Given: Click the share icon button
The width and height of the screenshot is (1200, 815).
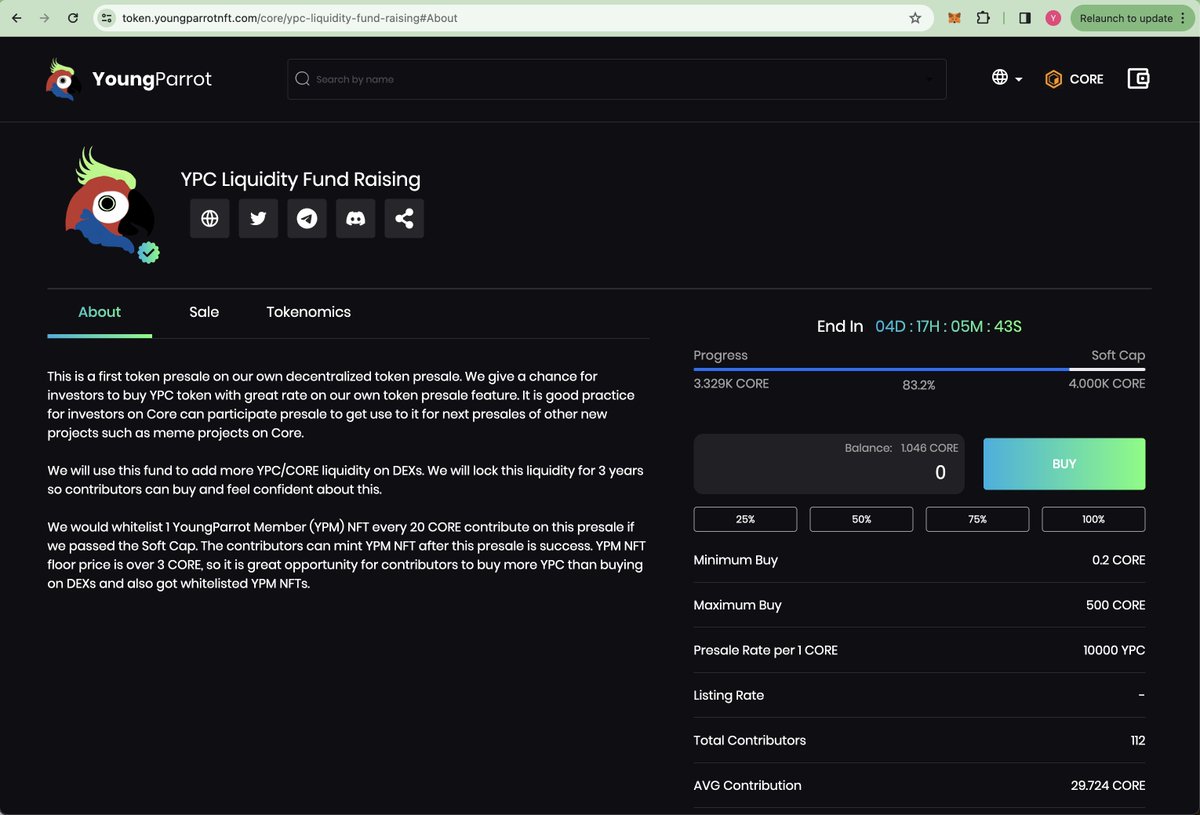Looking at the screenshot, I should tap(404, 218).
